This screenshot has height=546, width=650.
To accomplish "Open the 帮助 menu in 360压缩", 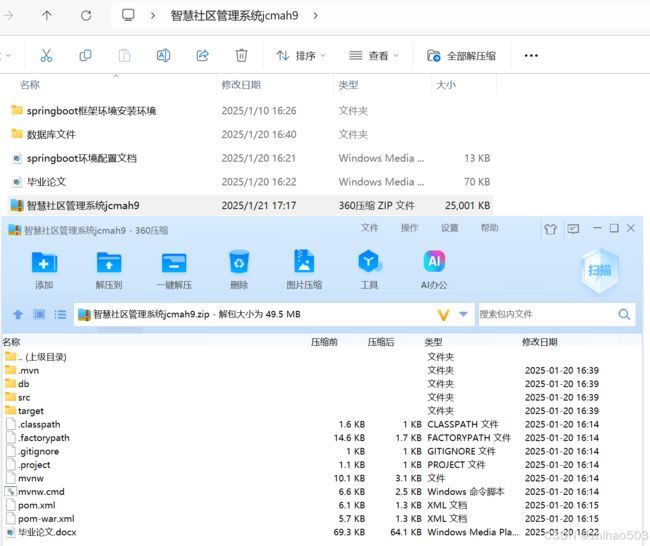I will pos(490,228).
